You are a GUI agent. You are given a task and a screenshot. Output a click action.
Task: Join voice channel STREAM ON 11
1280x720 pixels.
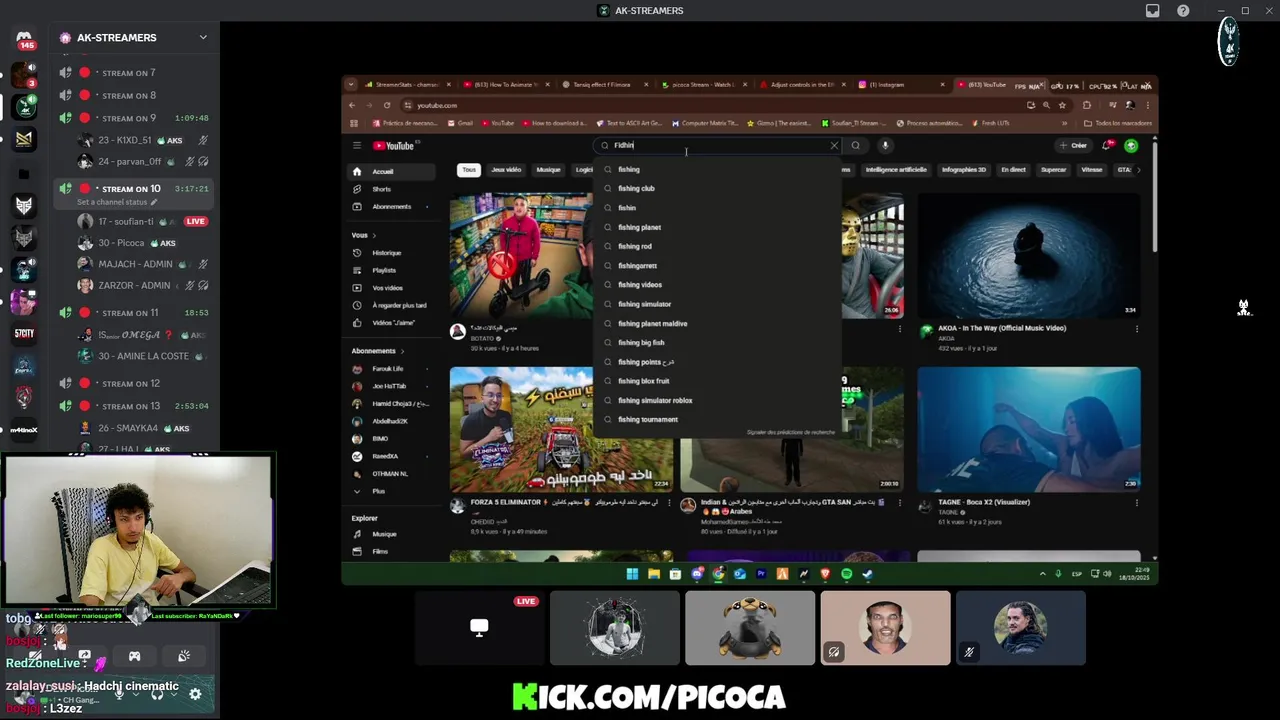134,313
